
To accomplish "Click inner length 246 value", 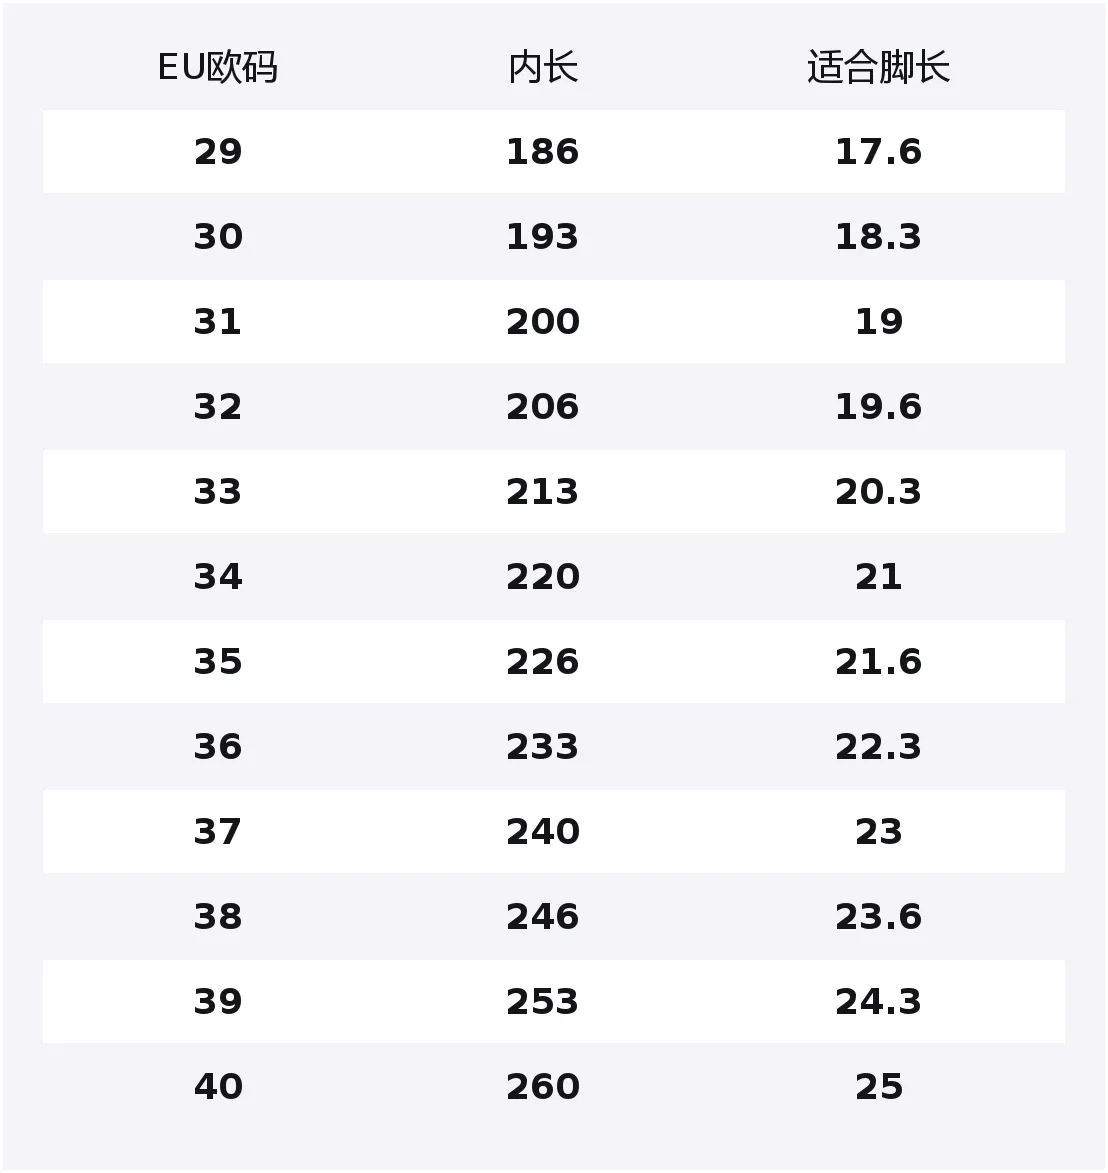I will 543,917.
